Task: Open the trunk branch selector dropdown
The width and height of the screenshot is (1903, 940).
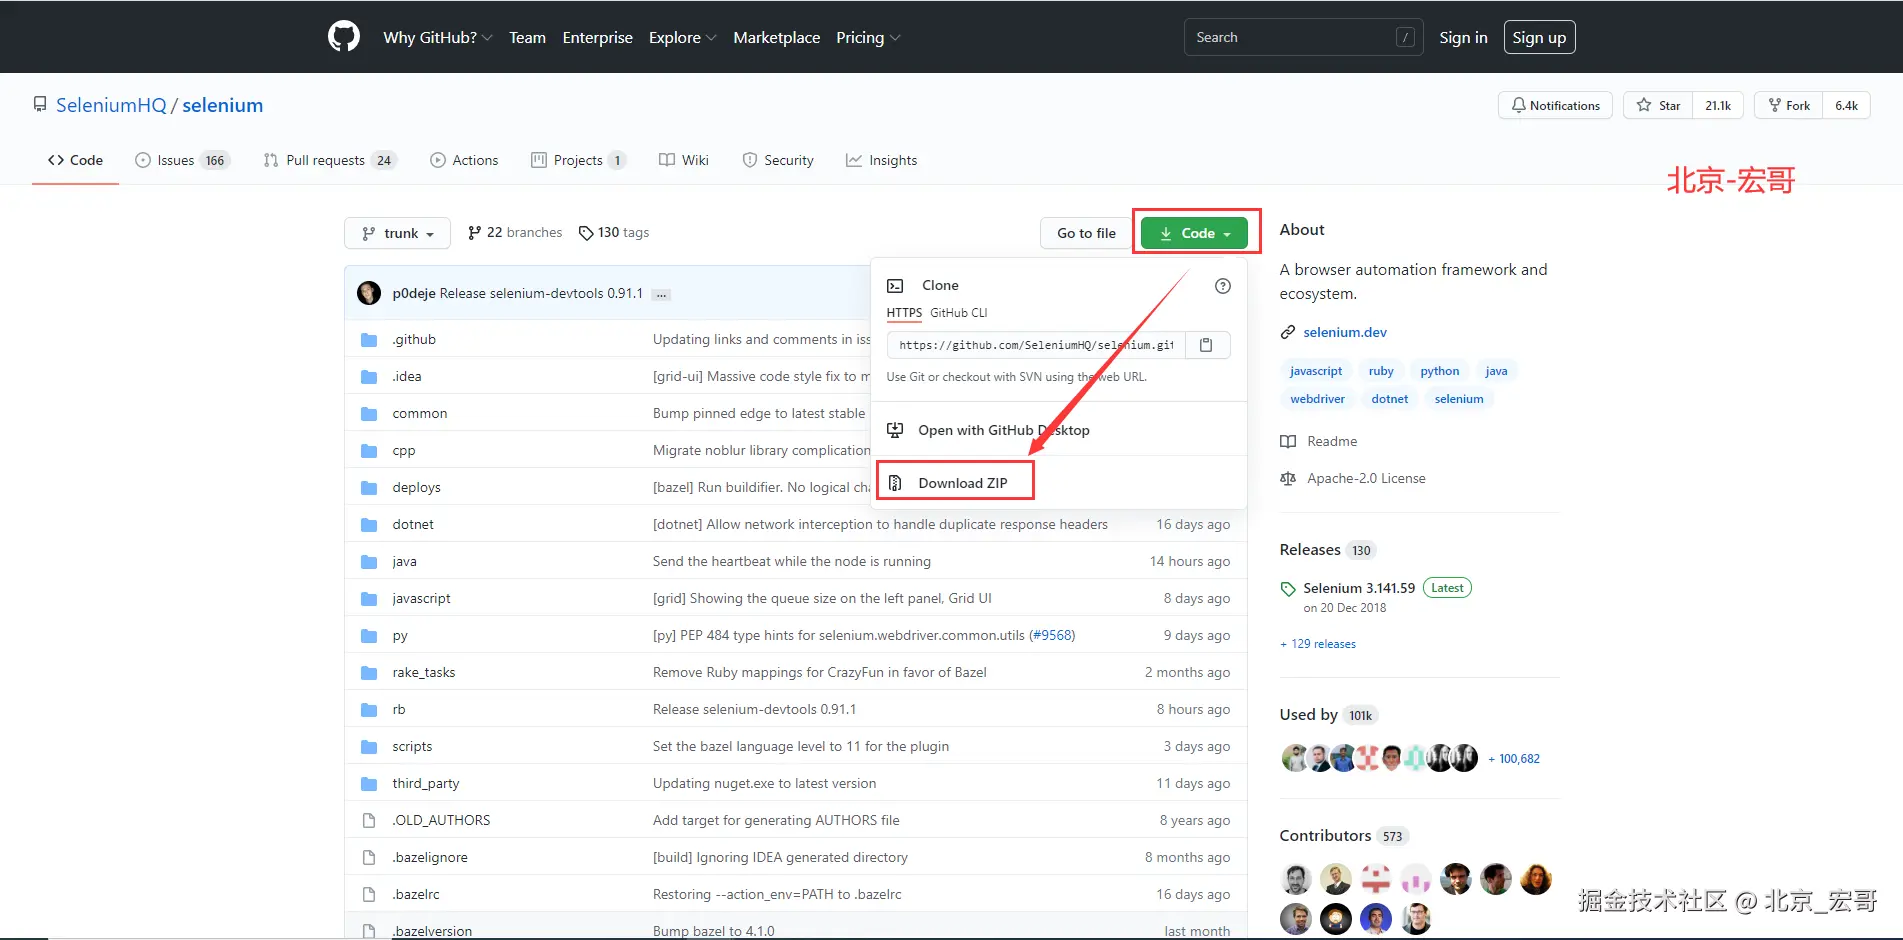Action: point(397,233)
